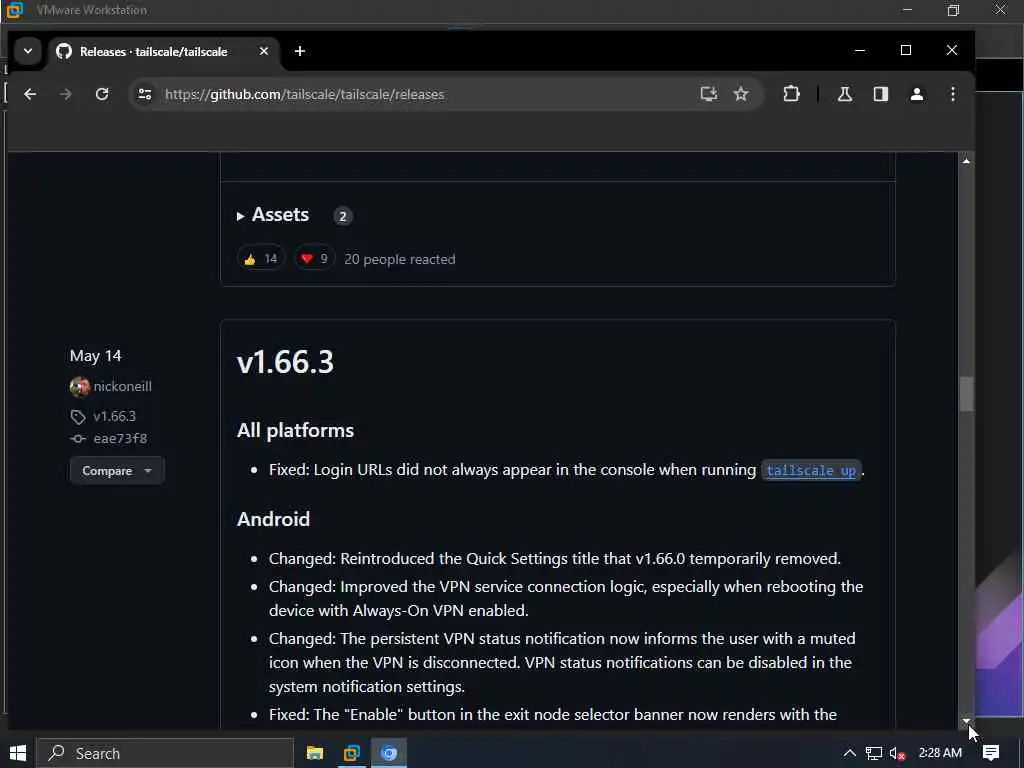Click the Android heading
Screen dimensions: 1024x768
[x=273, y=519]
